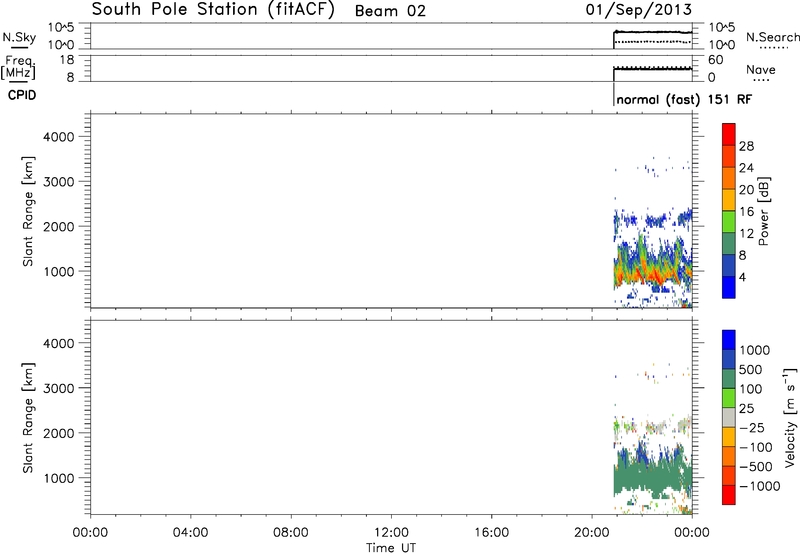Click the Velocity [m s⁻¹] colorbar title
Viewport: 800px width, 554px height.
point(790,417)
